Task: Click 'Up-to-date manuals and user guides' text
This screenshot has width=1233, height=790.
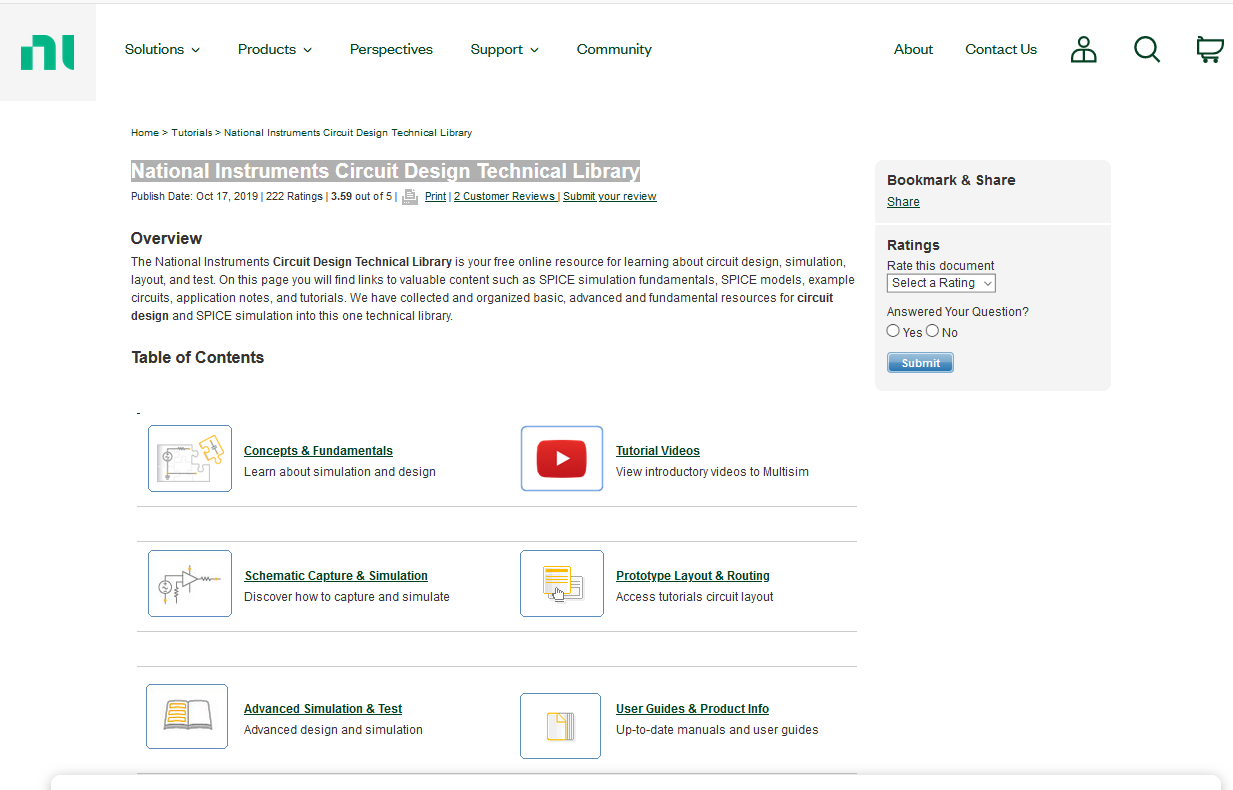Action: 717,730
